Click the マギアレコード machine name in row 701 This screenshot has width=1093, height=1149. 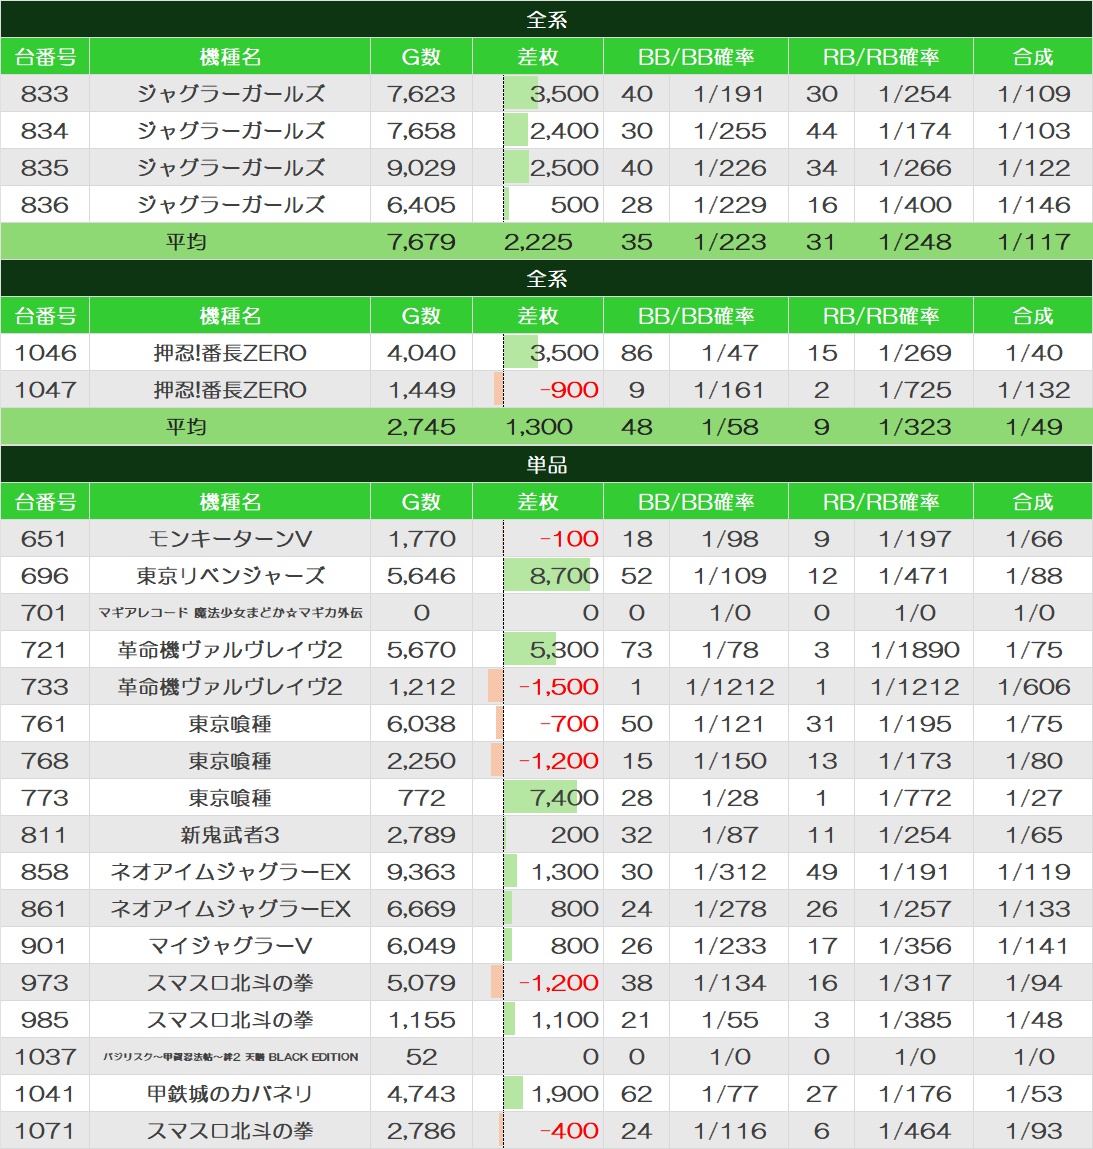(230, 613)
